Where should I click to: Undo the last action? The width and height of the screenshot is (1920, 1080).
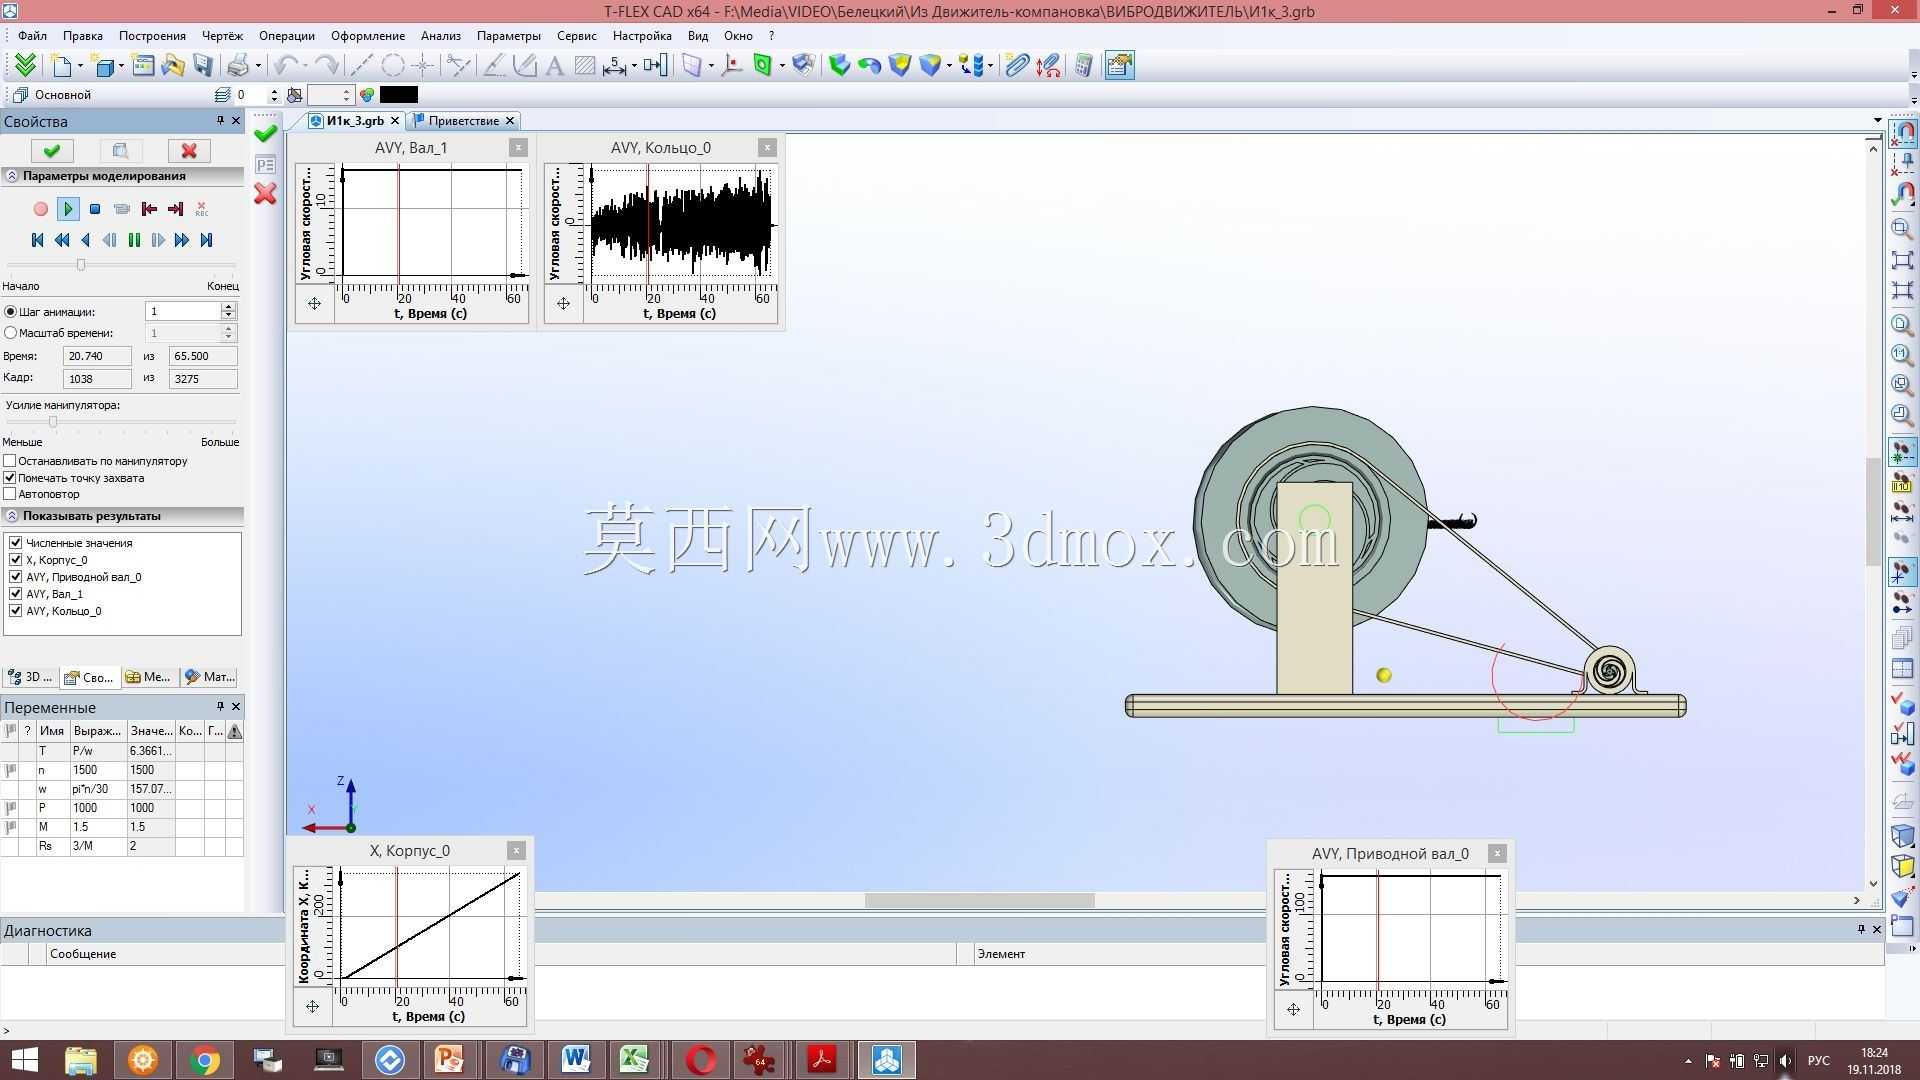point(286,66)
